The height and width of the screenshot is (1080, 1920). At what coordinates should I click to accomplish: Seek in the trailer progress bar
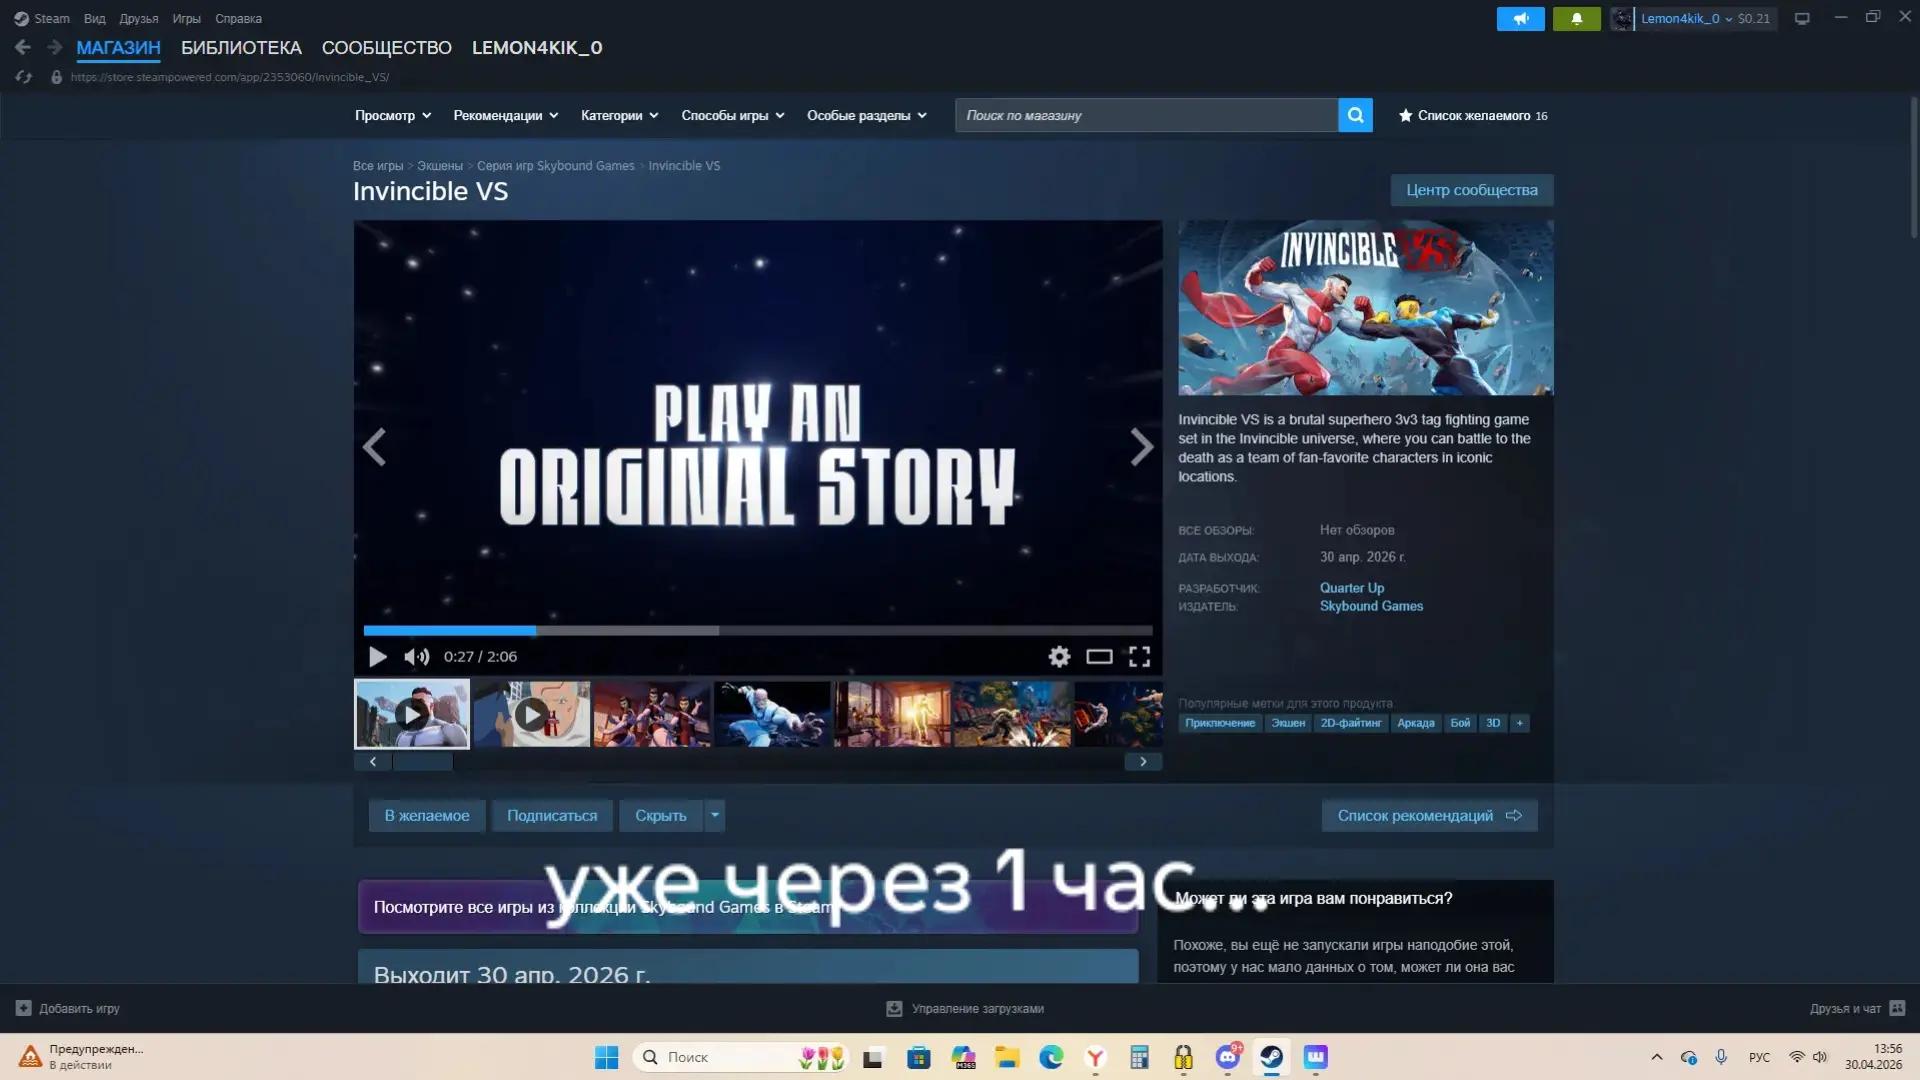[x=758, y=631]
